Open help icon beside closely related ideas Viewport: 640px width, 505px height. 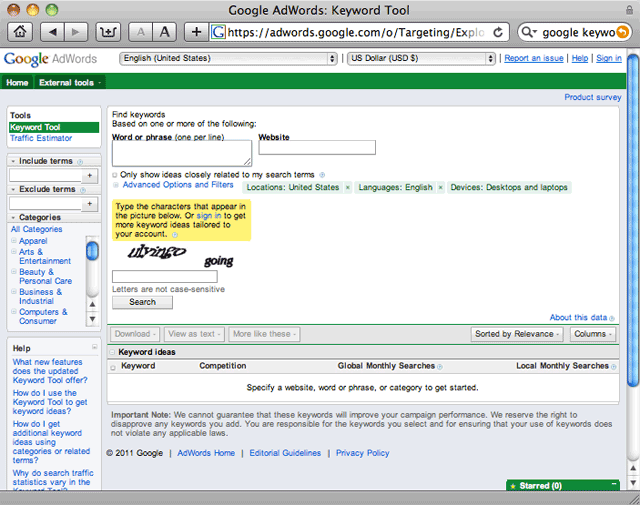pos(322,175)
